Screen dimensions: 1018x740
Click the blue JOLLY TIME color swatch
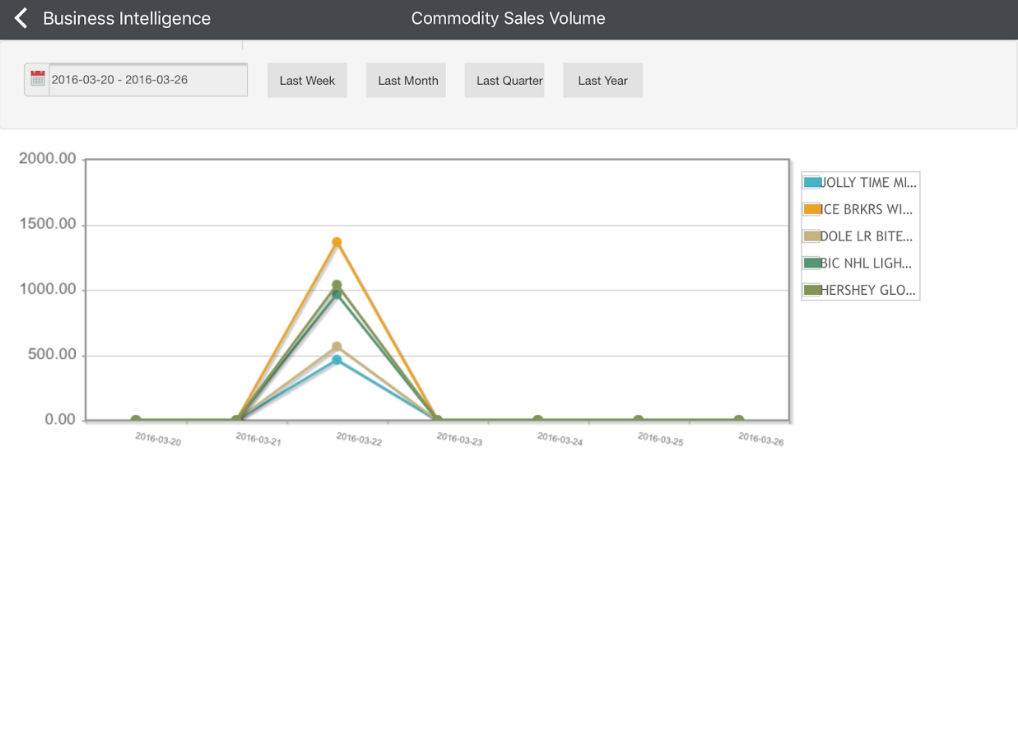813,182
